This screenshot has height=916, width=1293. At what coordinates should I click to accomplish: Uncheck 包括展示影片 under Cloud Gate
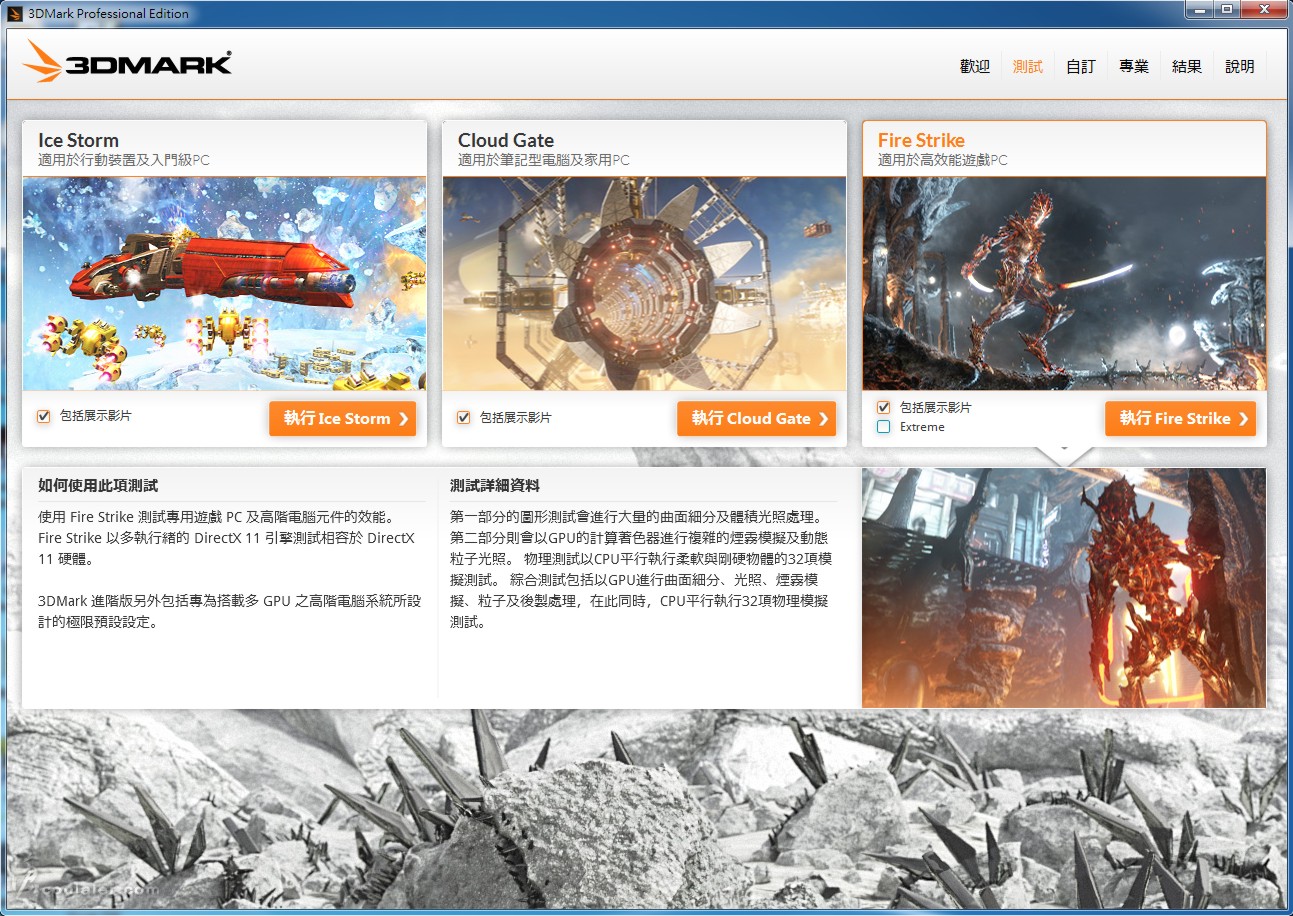464,417
